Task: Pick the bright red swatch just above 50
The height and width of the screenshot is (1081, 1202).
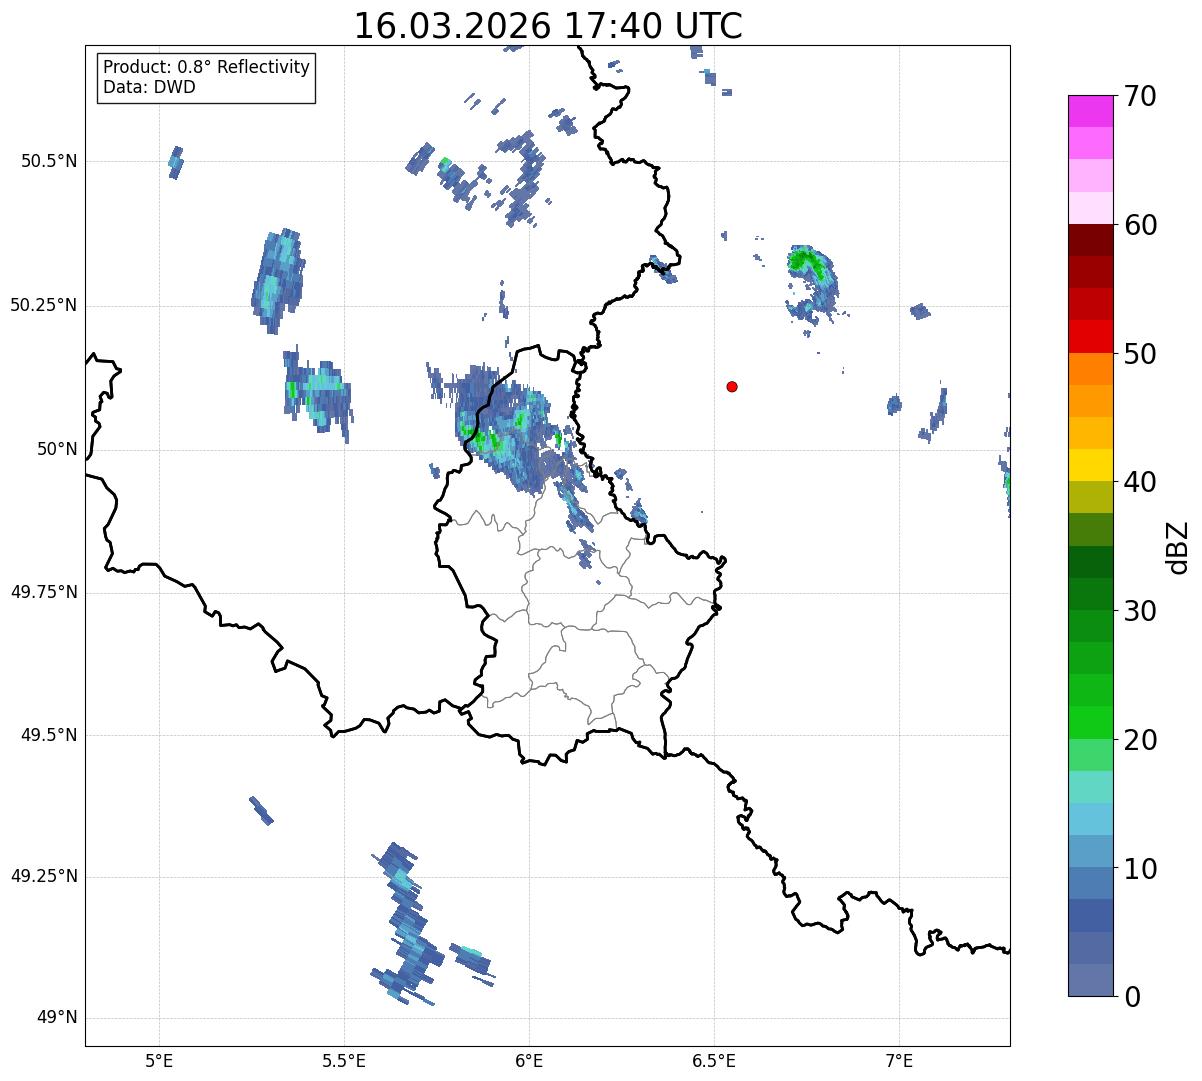Action: point(1090,337)
